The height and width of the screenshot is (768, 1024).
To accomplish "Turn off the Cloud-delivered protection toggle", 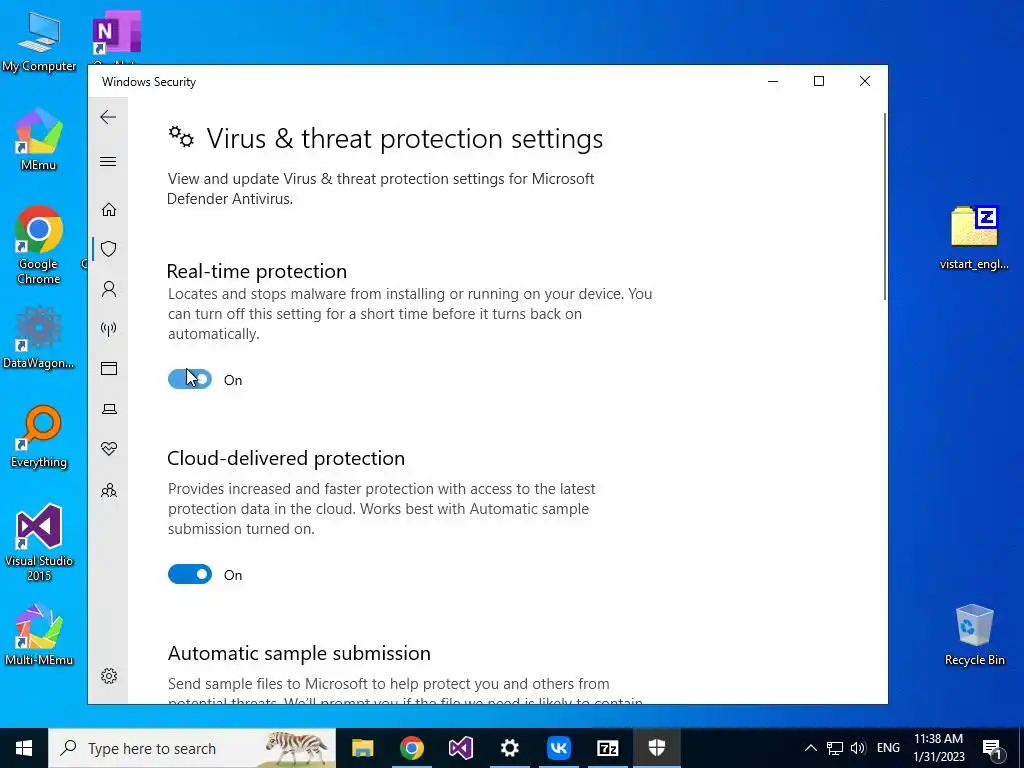I will [189, 574].
